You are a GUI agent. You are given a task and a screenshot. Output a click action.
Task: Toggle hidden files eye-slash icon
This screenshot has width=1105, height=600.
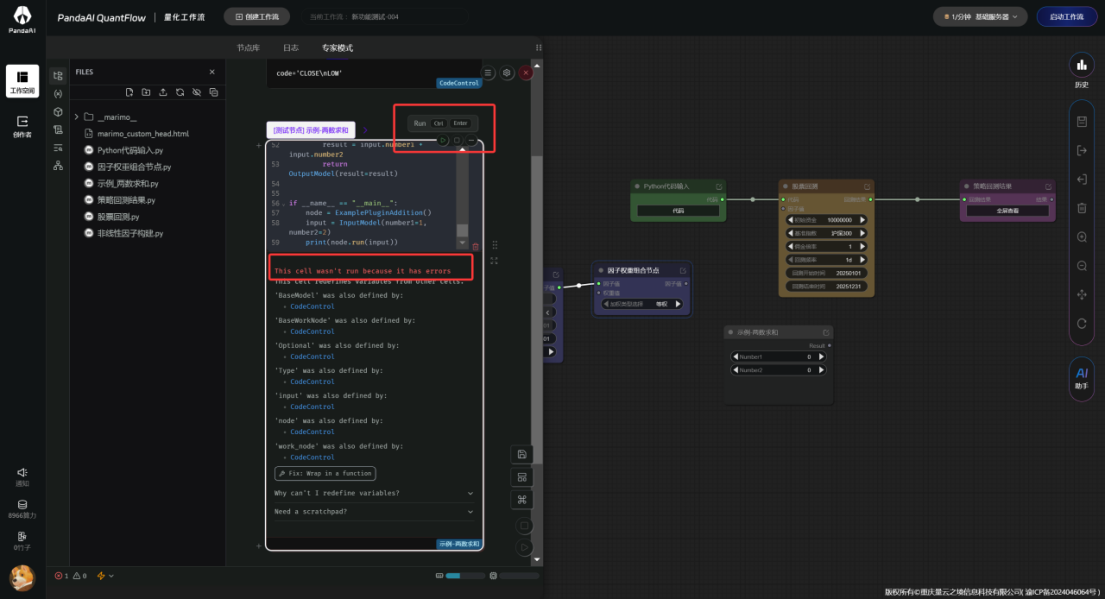click(x=197, y=92)
